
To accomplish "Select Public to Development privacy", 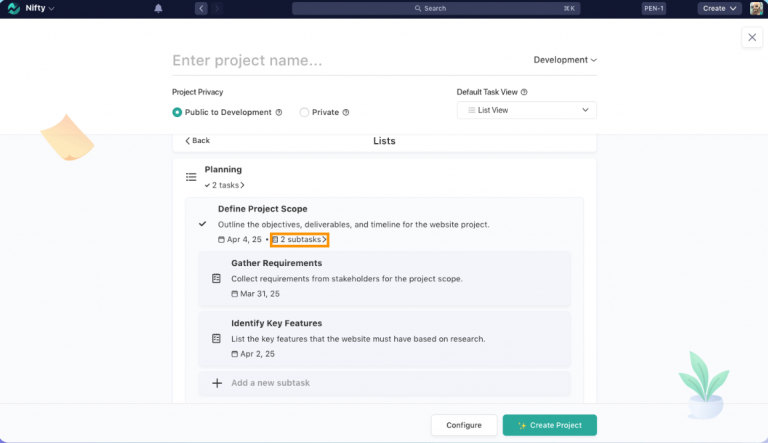I will pyautogui.click(x=177, y=112).
